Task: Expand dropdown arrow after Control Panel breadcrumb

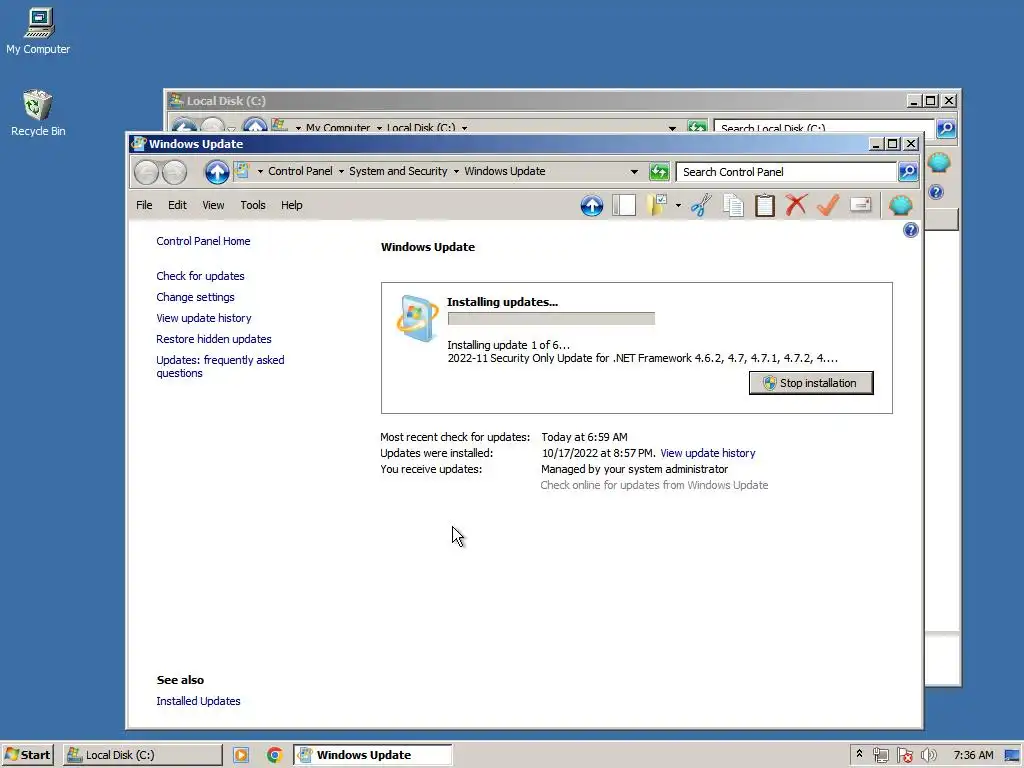Action: tap(341, 172)
